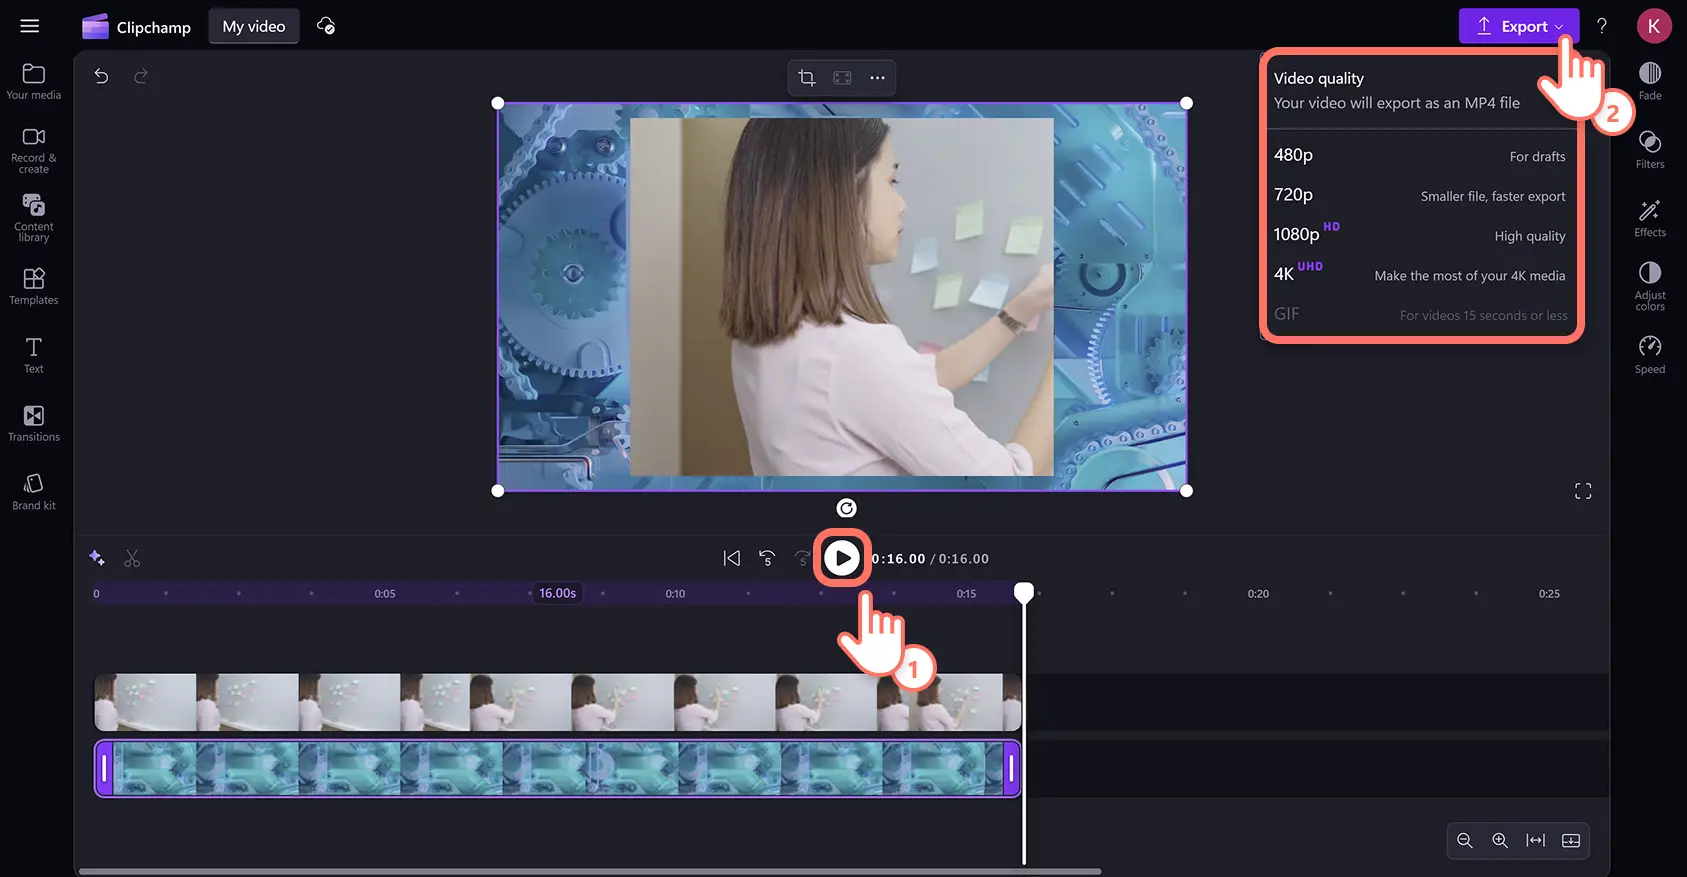
Task: Select the crop tool
Action: click(x=807, y=78)
